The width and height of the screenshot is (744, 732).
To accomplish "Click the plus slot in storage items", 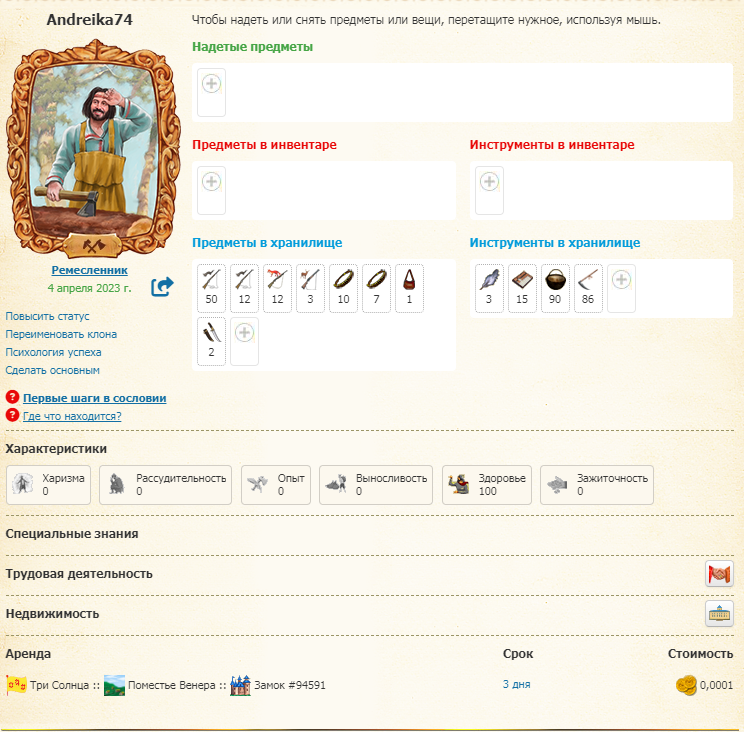I will tap(244, 341).
